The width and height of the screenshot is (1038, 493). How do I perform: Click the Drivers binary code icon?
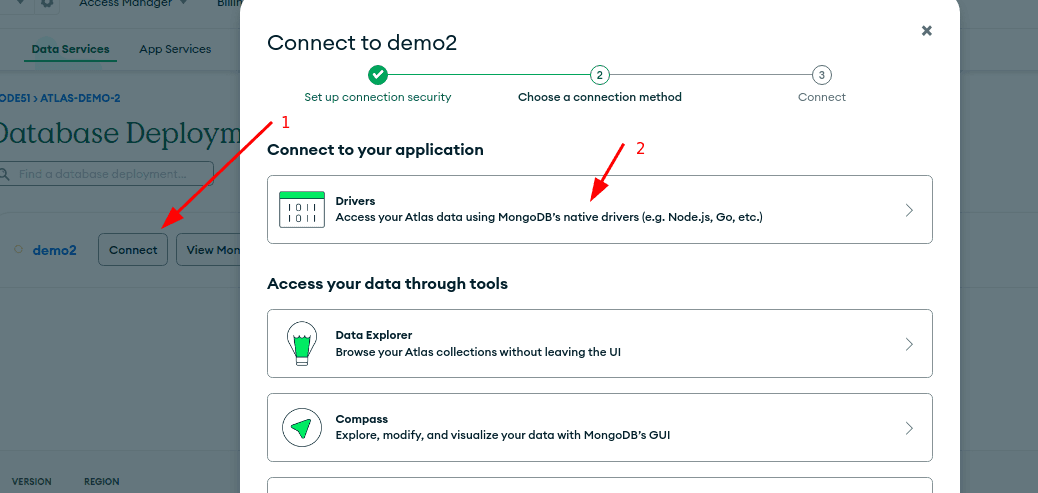[x=301, y=209]
